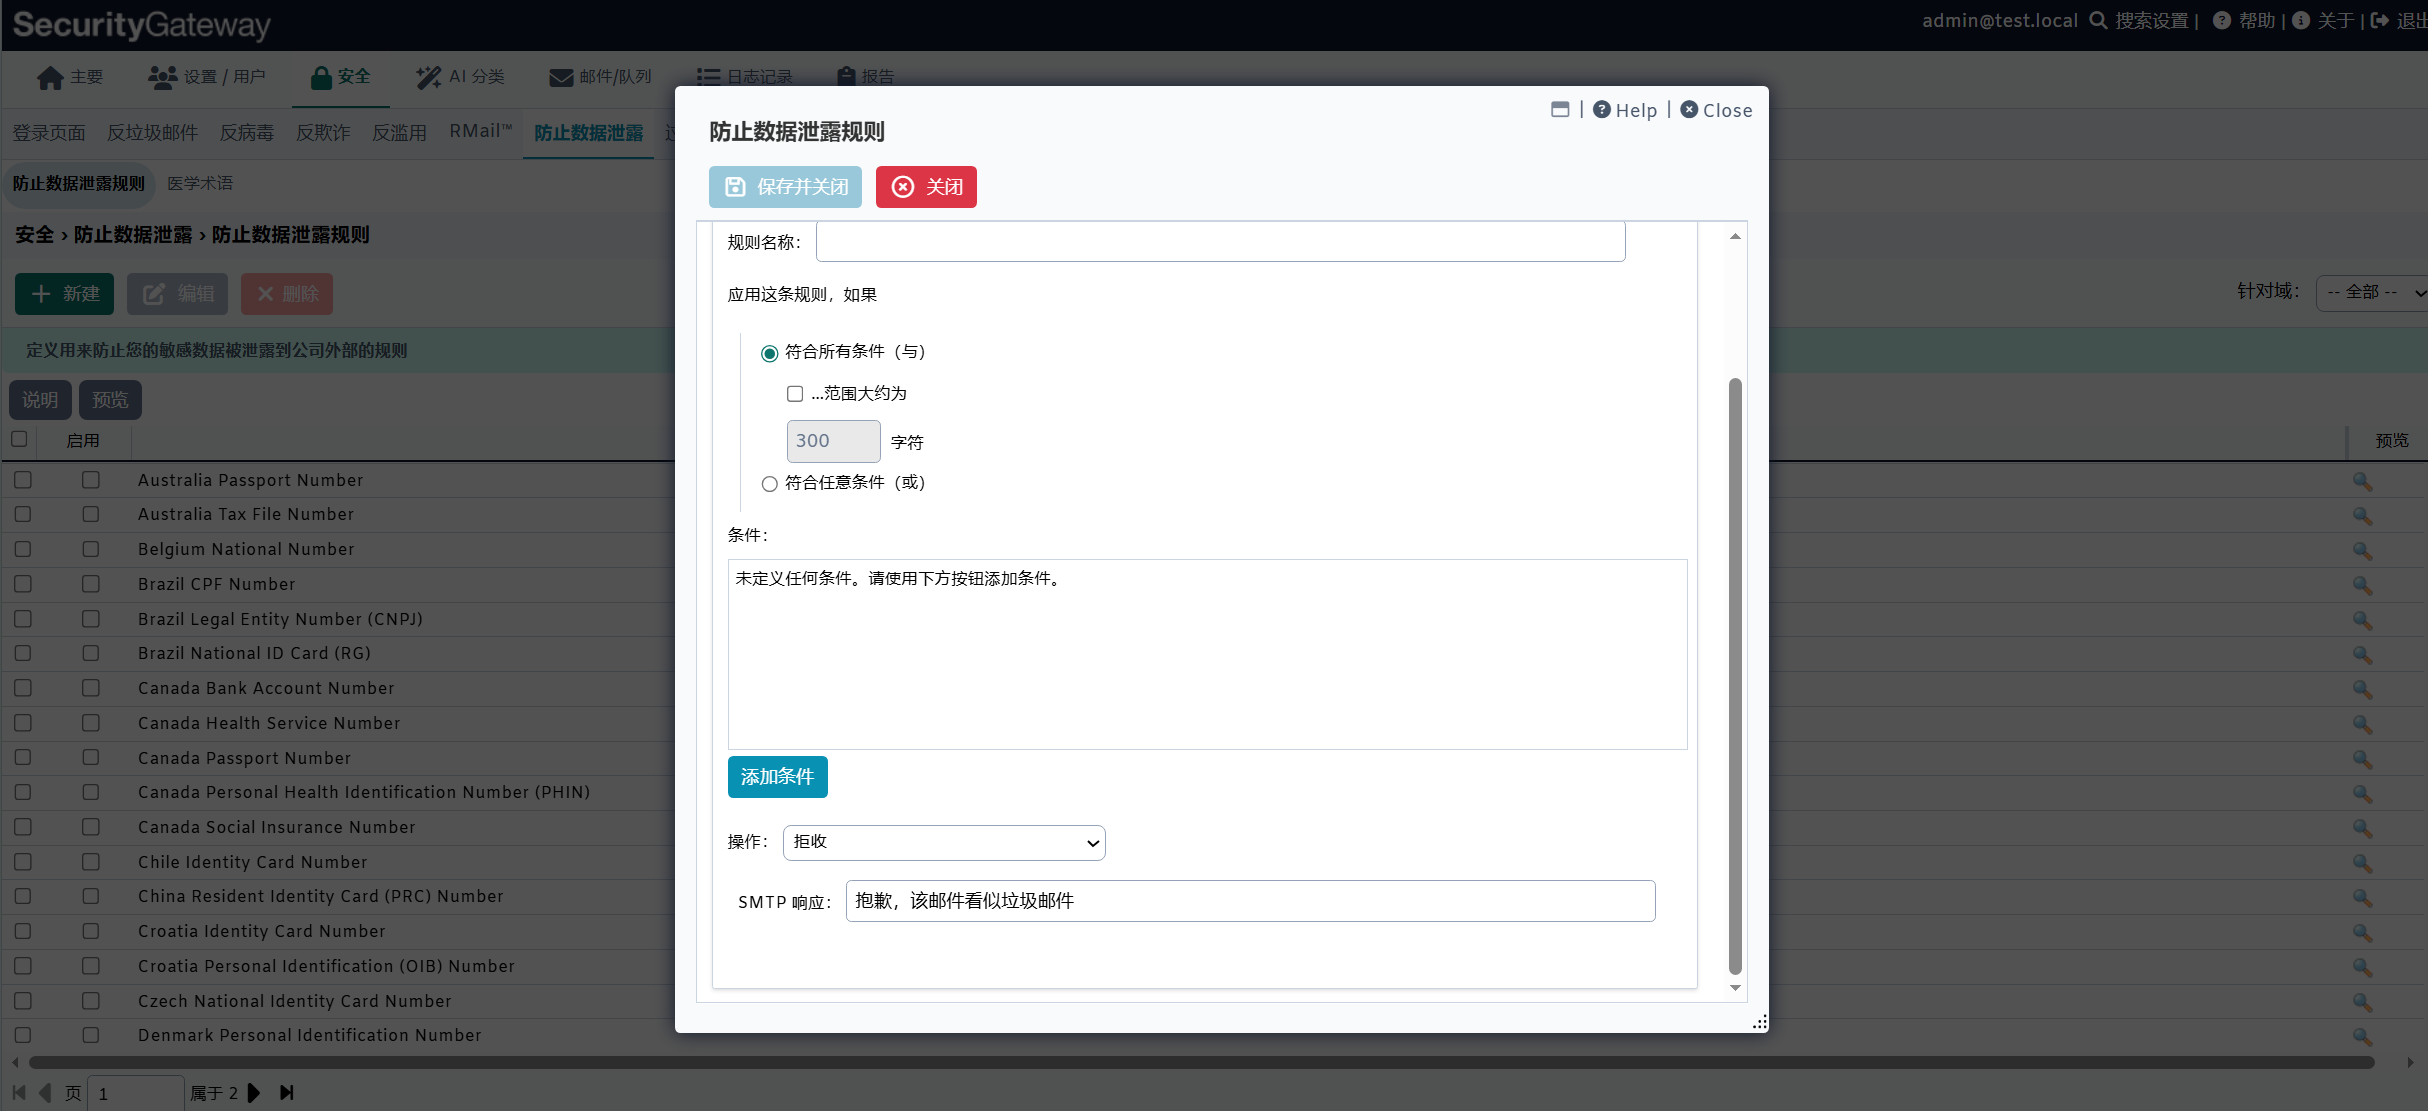The width and height of the screenshot is (2428, 1111).
Task: Select 符合任意条件 (或) radio button
Action: [x=769, y=484]
